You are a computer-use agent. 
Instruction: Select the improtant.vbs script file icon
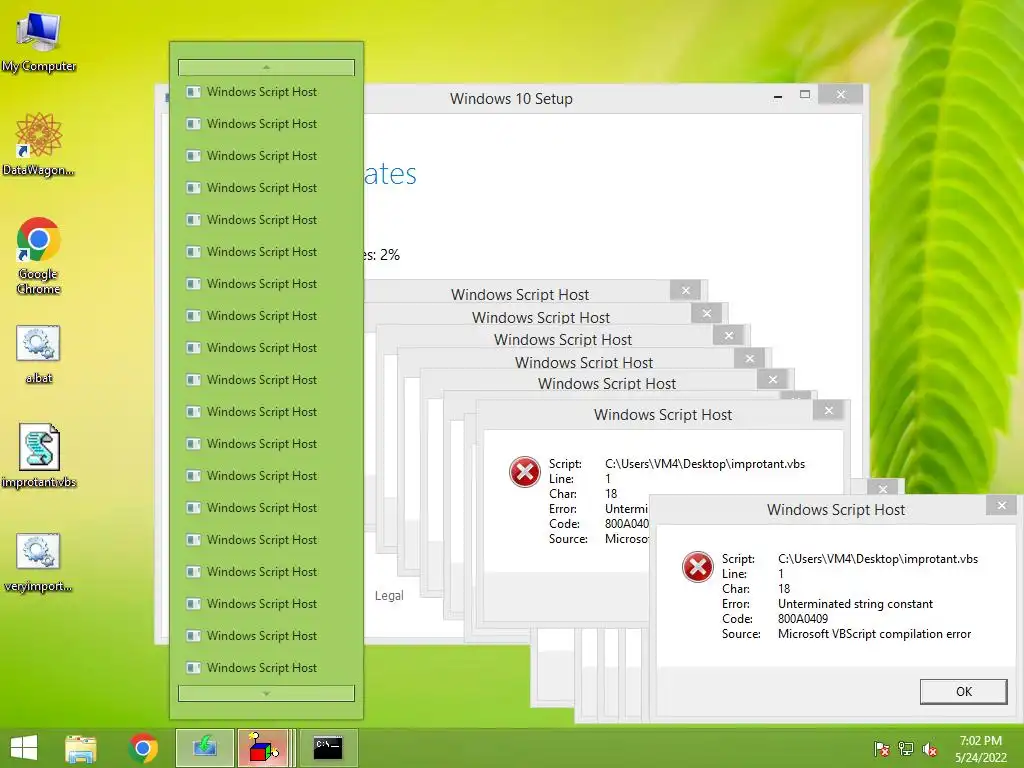click(x=39, y=456)
